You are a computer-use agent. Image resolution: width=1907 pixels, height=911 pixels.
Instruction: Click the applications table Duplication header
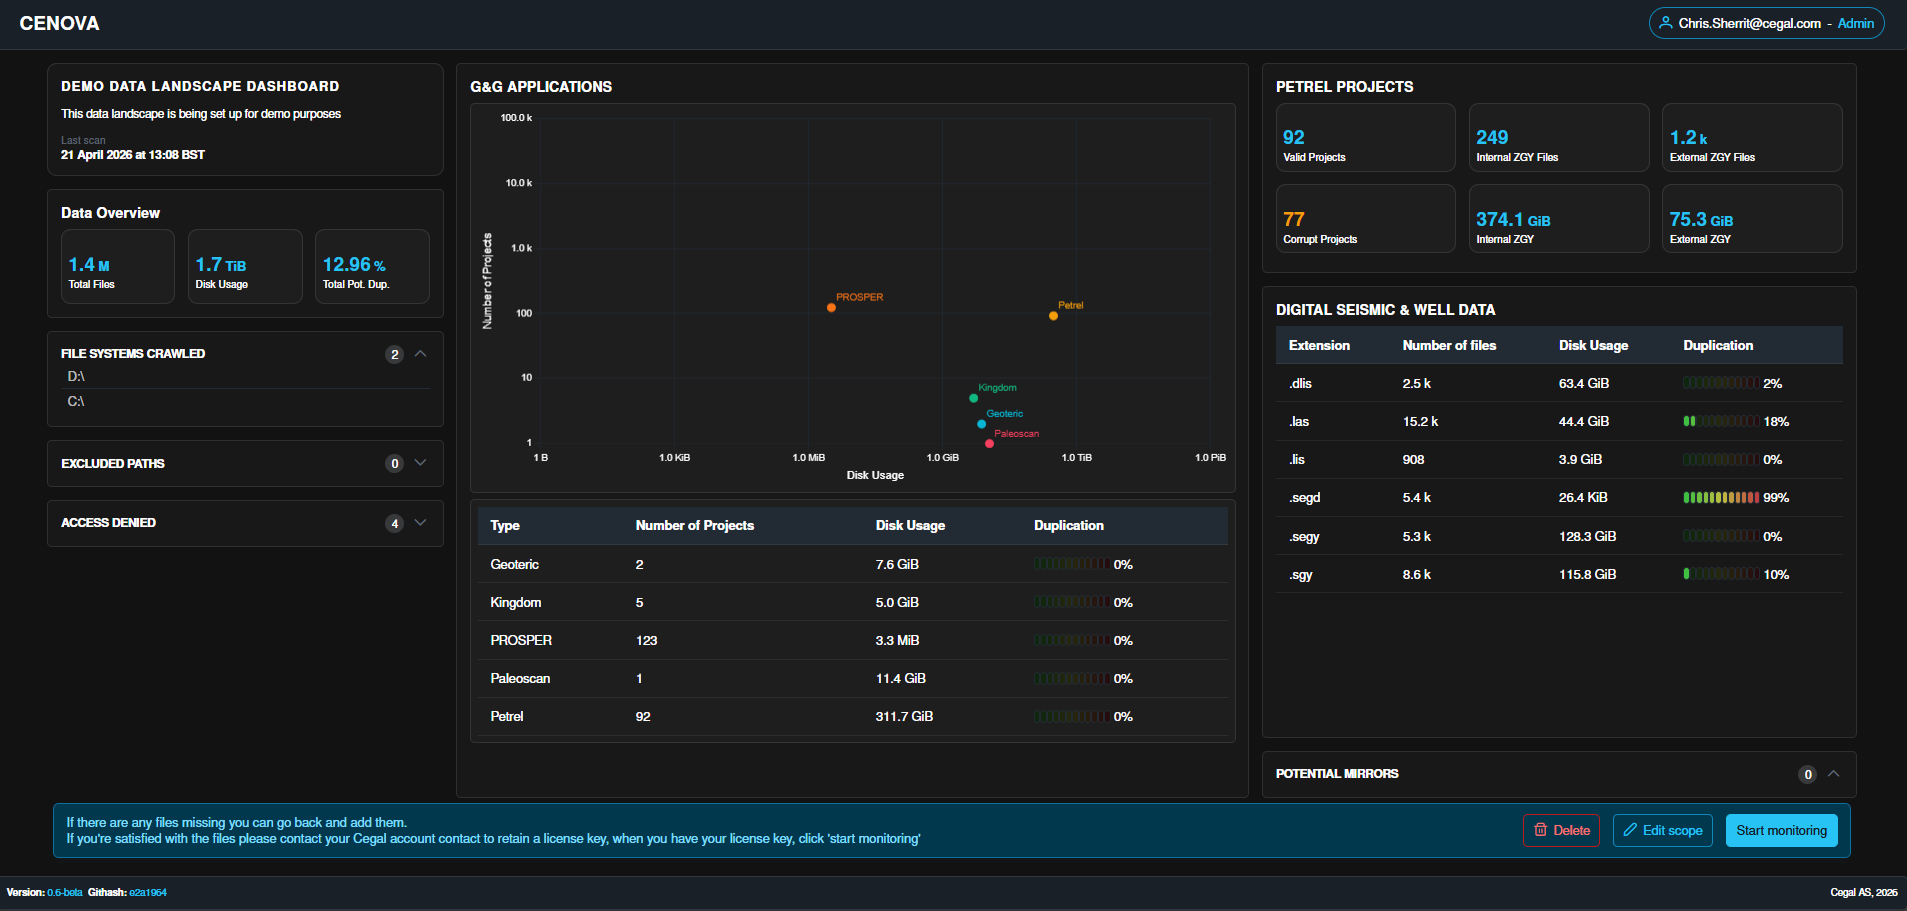point(1069,525)
